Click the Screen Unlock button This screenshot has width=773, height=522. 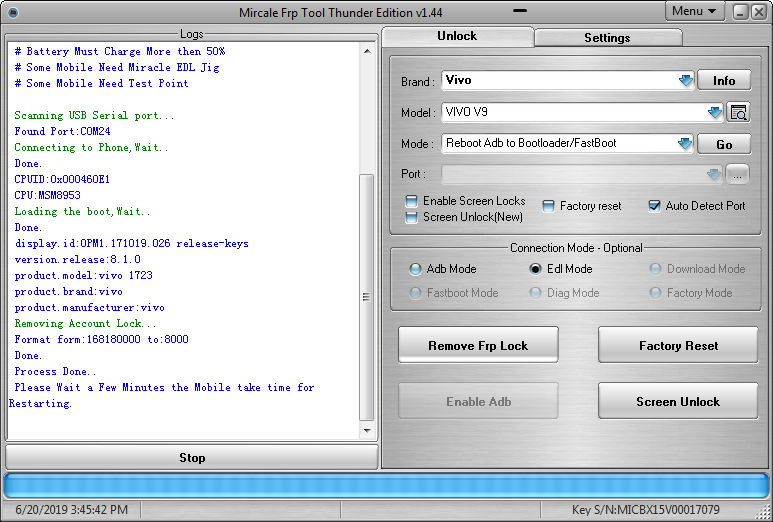pos(678,402)
